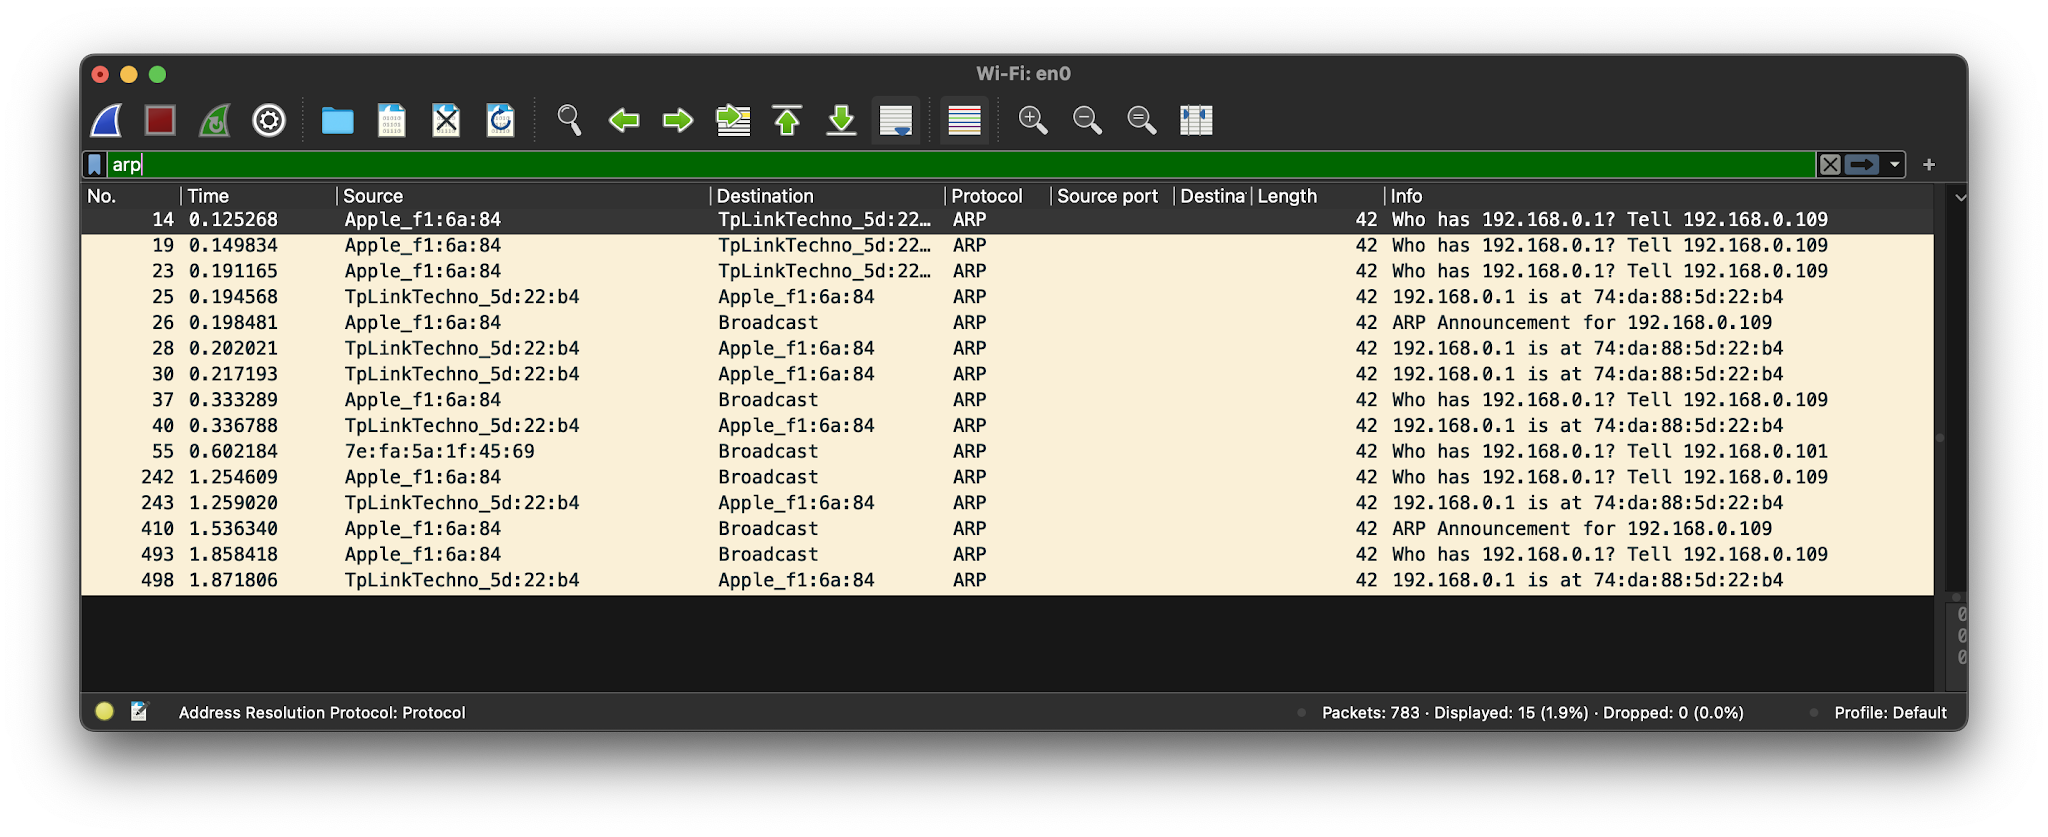2048x837 pixels.
Task: Restart the current capture
Action: pyautogui.click(x=214, y=121)
